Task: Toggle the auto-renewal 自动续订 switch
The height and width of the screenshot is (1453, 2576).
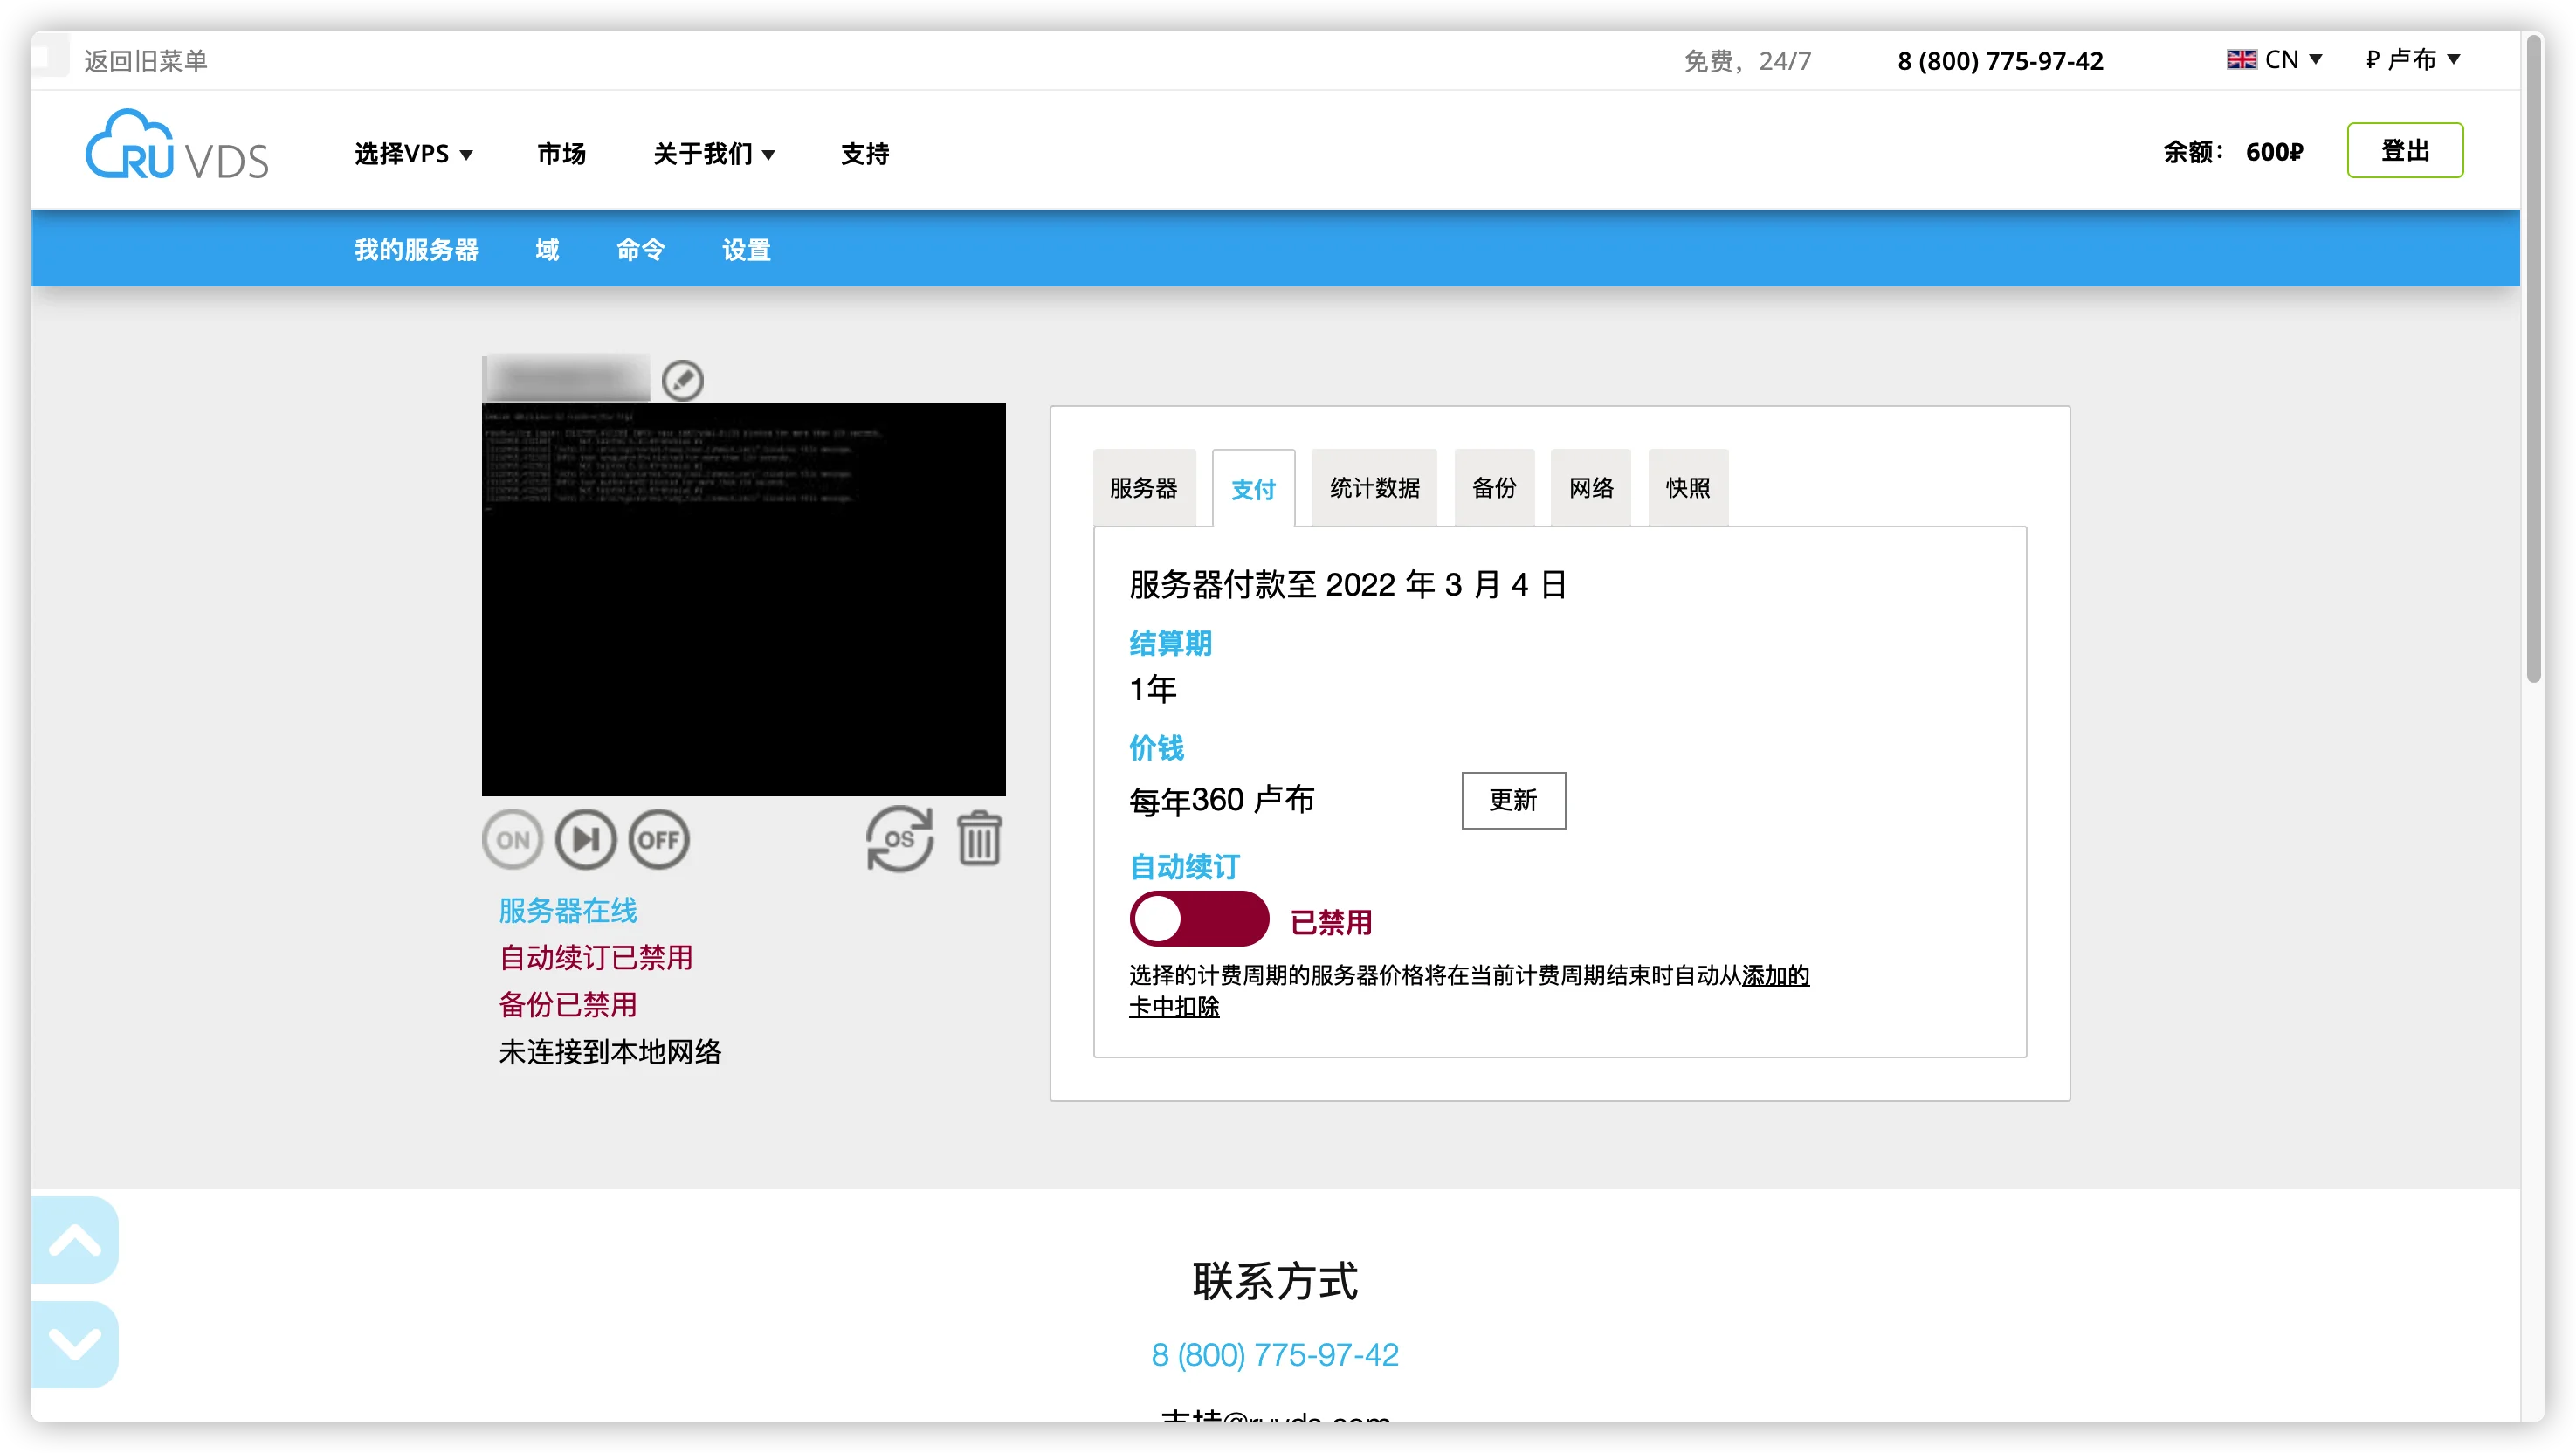Action: coord(1199,919)
